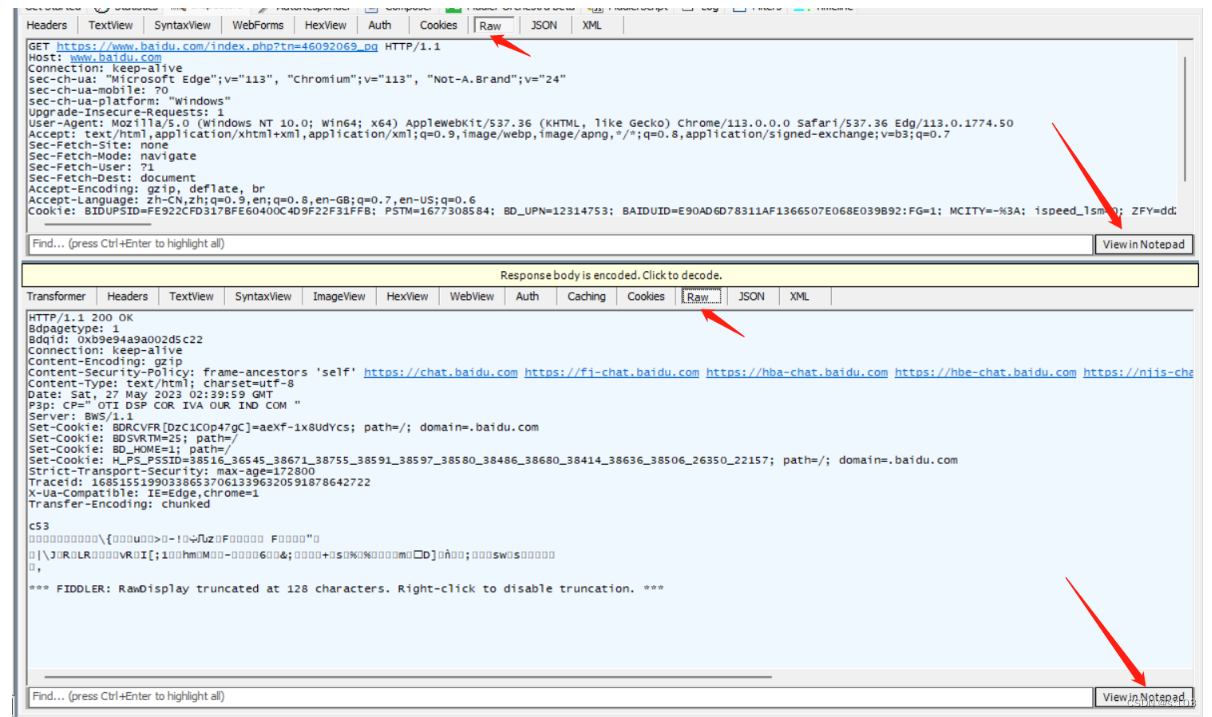Click the 'Set-Cookie: H_PS_PSSID' line

[x=493, y=460]
